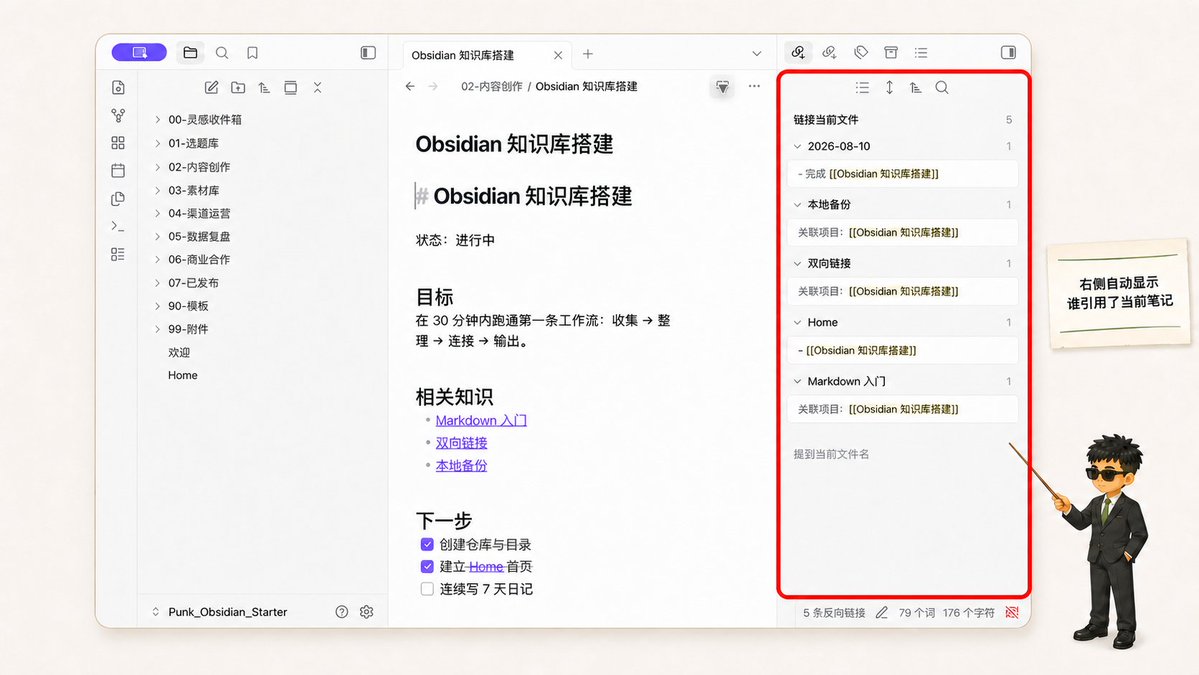1199x675 pixels.
Task: Toggle auto-reveal current file icon
Action: 291,87
